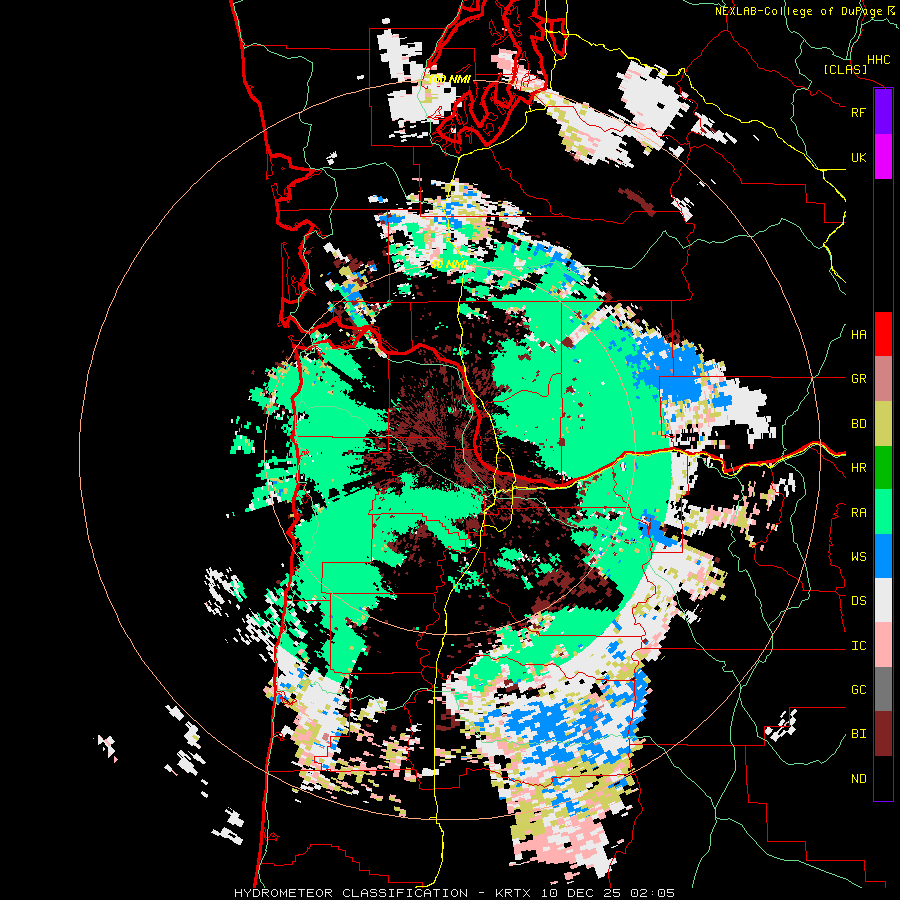Click the [CLAS] unit label
The image size is (900, 900).
click(845, 70)
